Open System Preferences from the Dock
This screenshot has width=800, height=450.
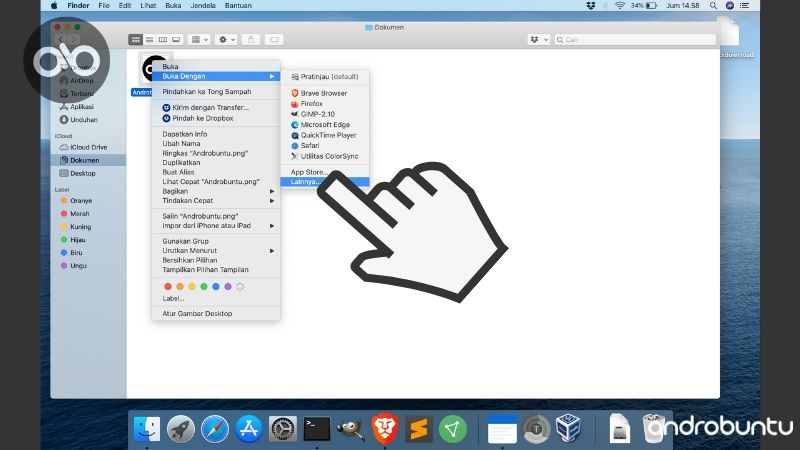tap(283, 429)
